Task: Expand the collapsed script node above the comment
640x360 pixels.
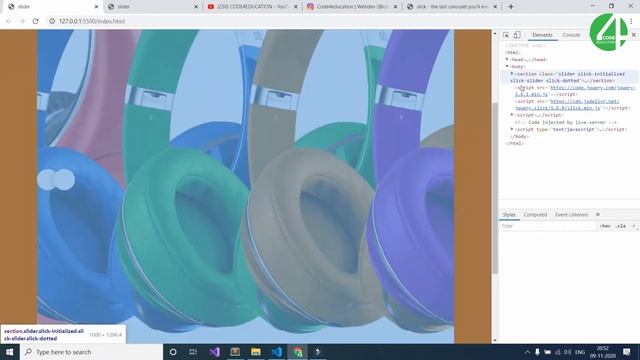Action: (x=512, y=115)
